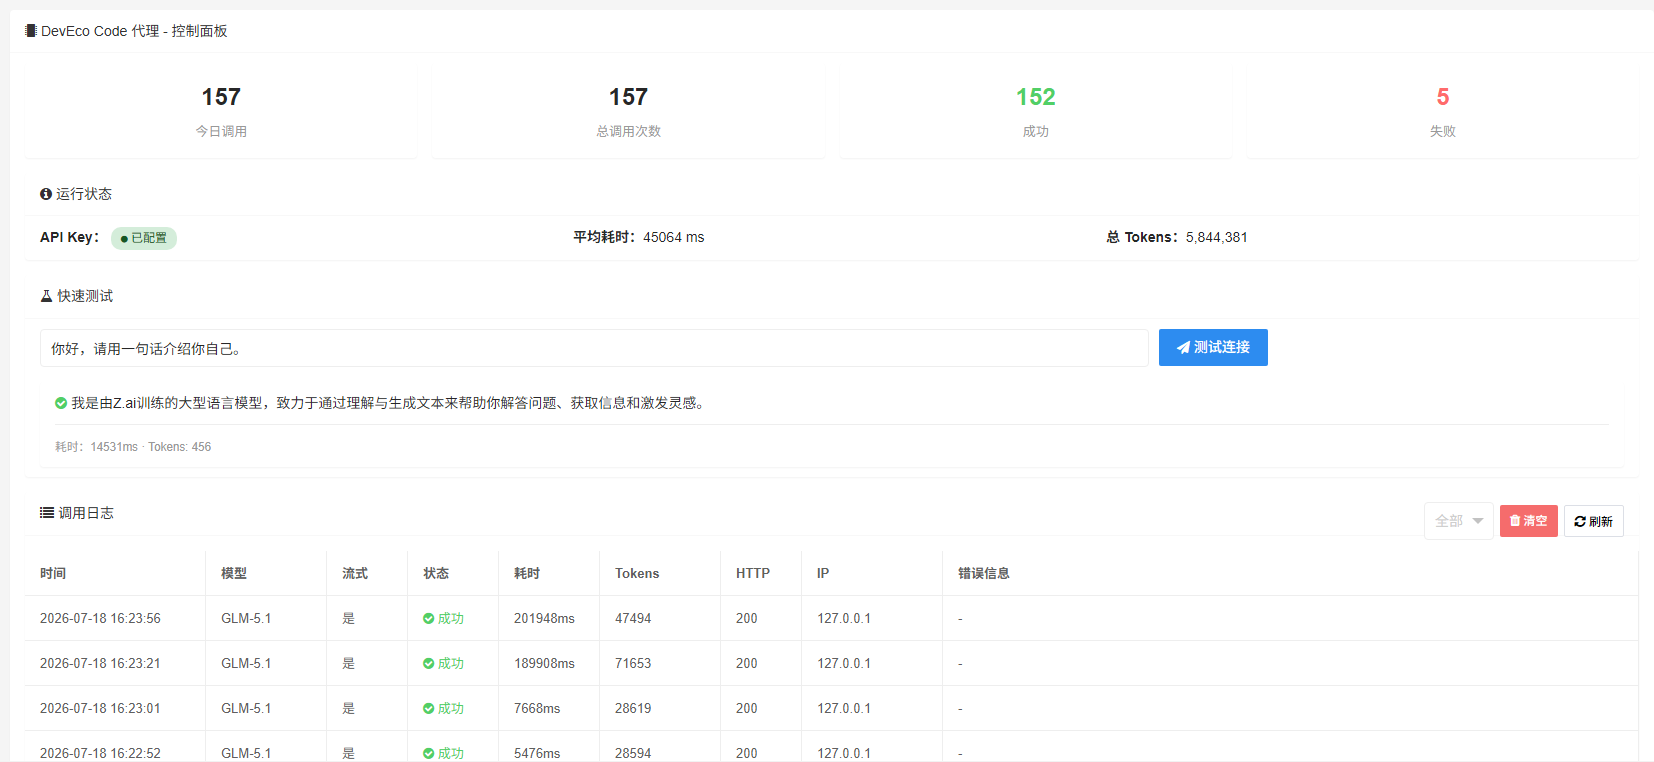Click success check icon in 16:22:52 row

428,754
